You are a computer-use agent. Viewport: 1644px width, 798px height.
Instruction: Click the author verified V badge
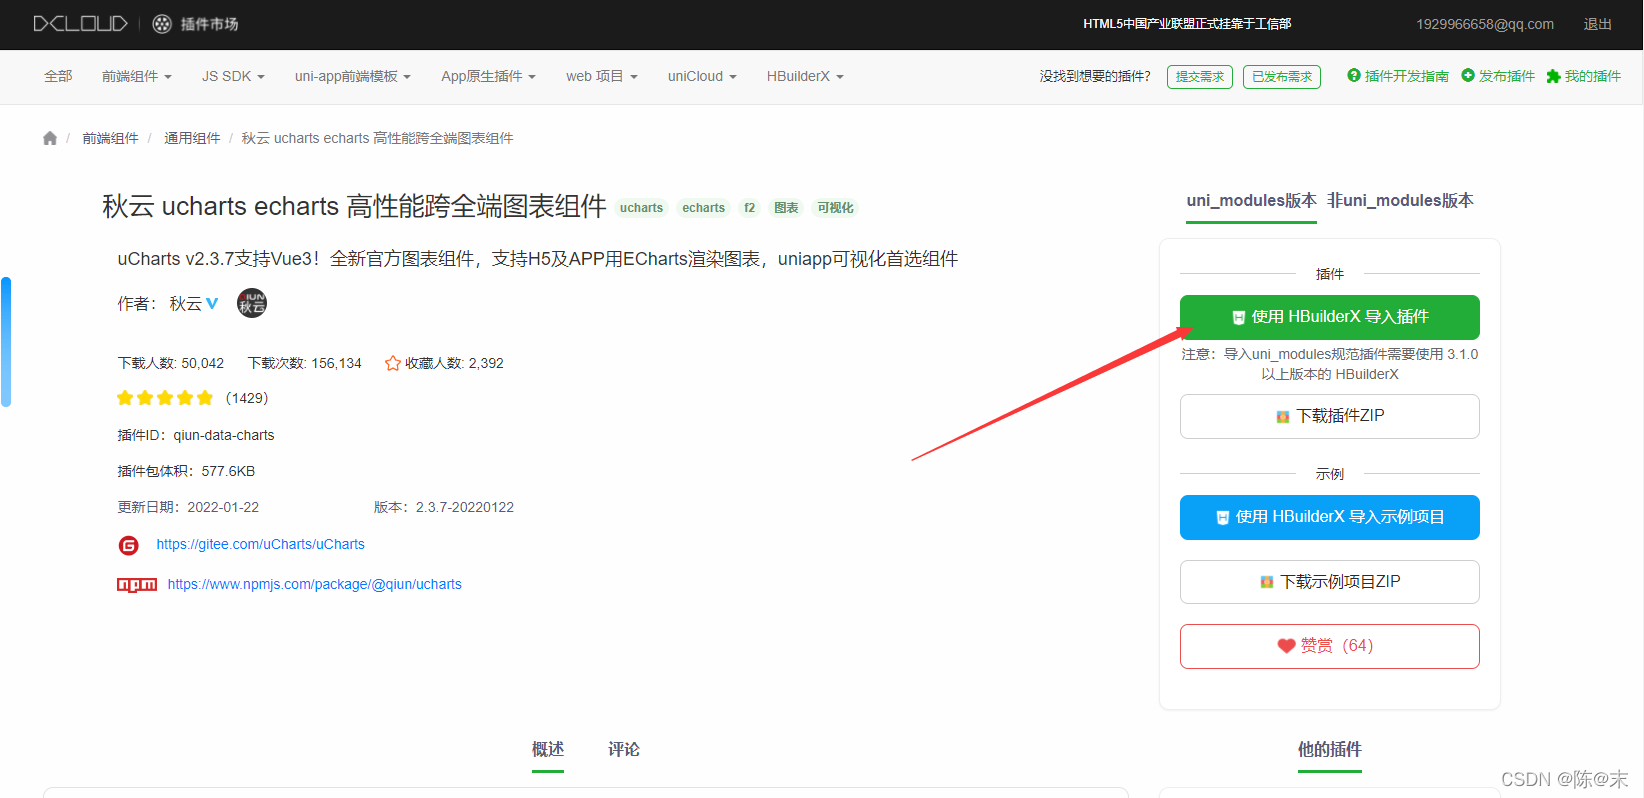[212, 303]
